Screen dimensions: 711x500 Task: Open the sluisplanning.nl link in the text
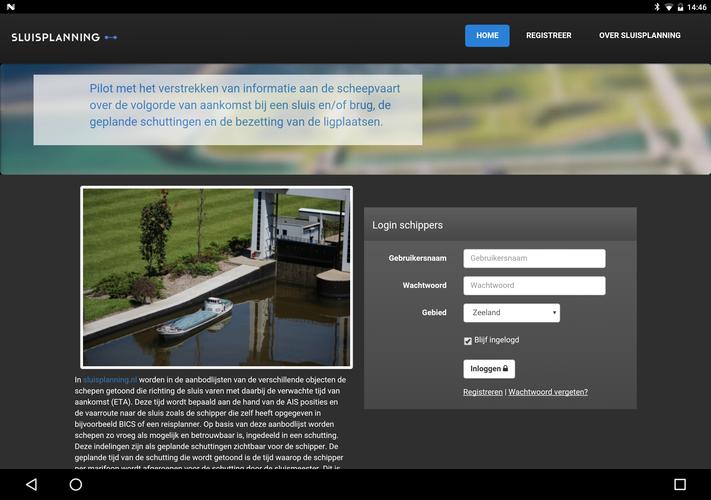111,380
